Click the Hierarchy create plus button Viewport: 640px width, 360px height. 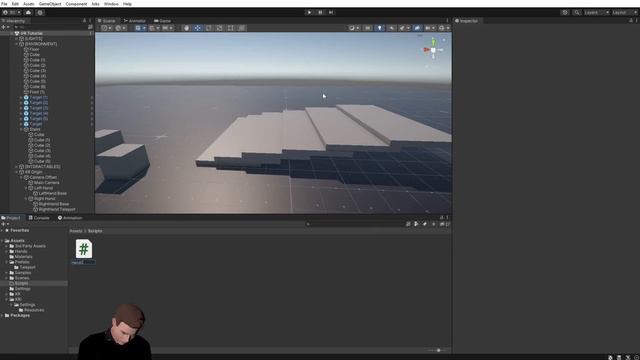4,27
